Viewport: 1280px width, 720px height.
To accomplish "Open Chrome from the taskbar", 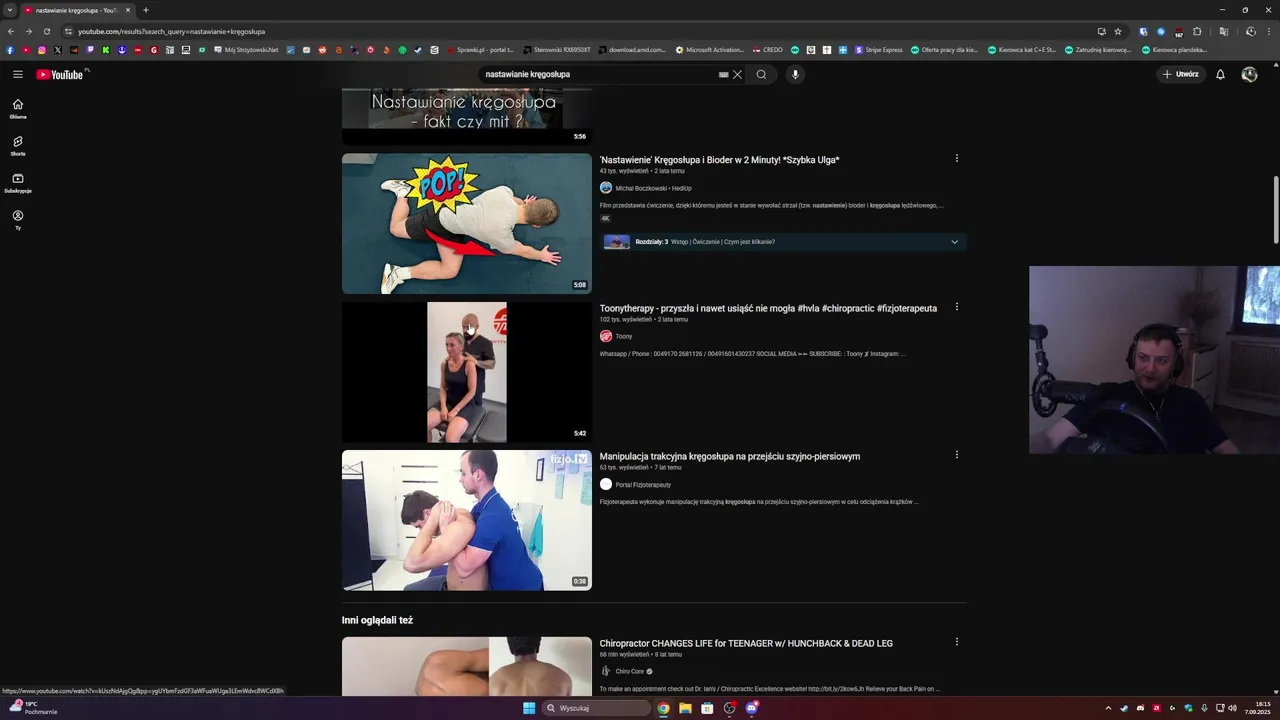I will 663,708.
